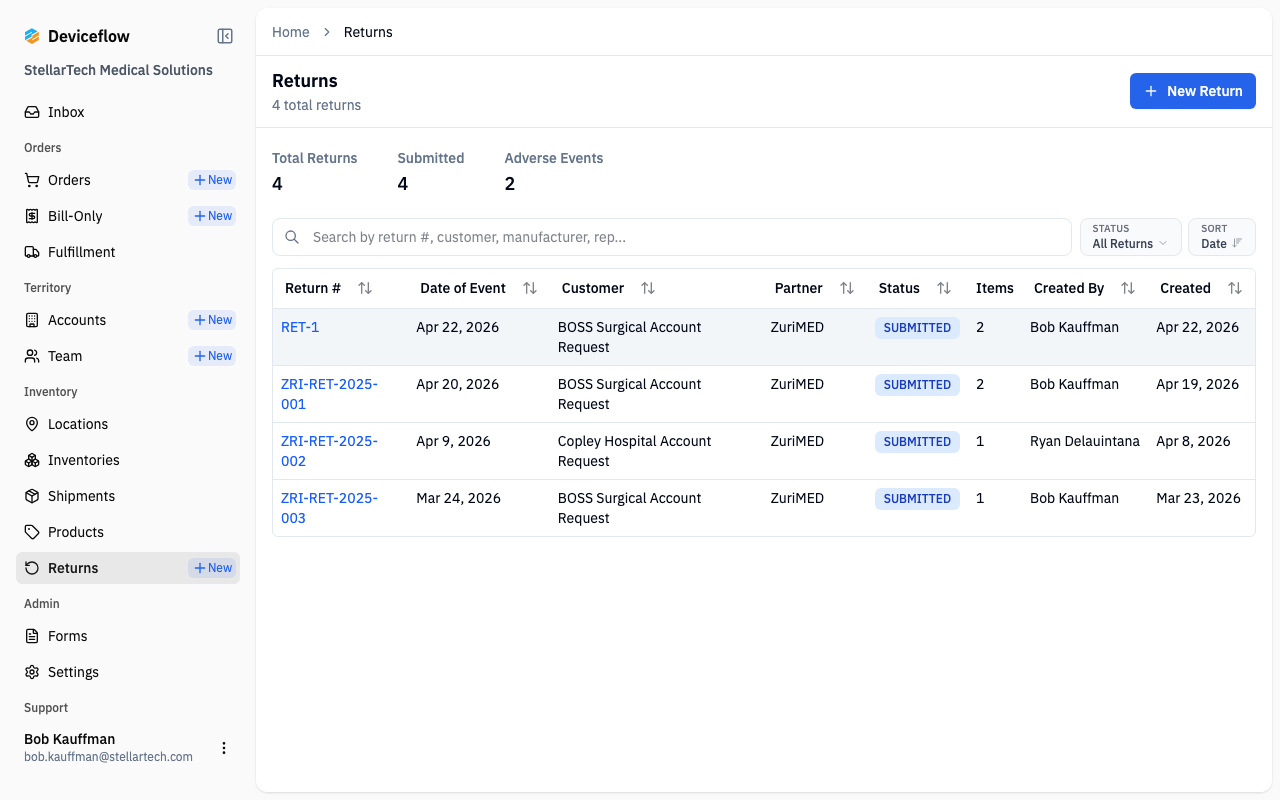The width and height of the screenshot is (1280, 800).
Task: Open the Inbox tray icon
Action: point(32,112)
